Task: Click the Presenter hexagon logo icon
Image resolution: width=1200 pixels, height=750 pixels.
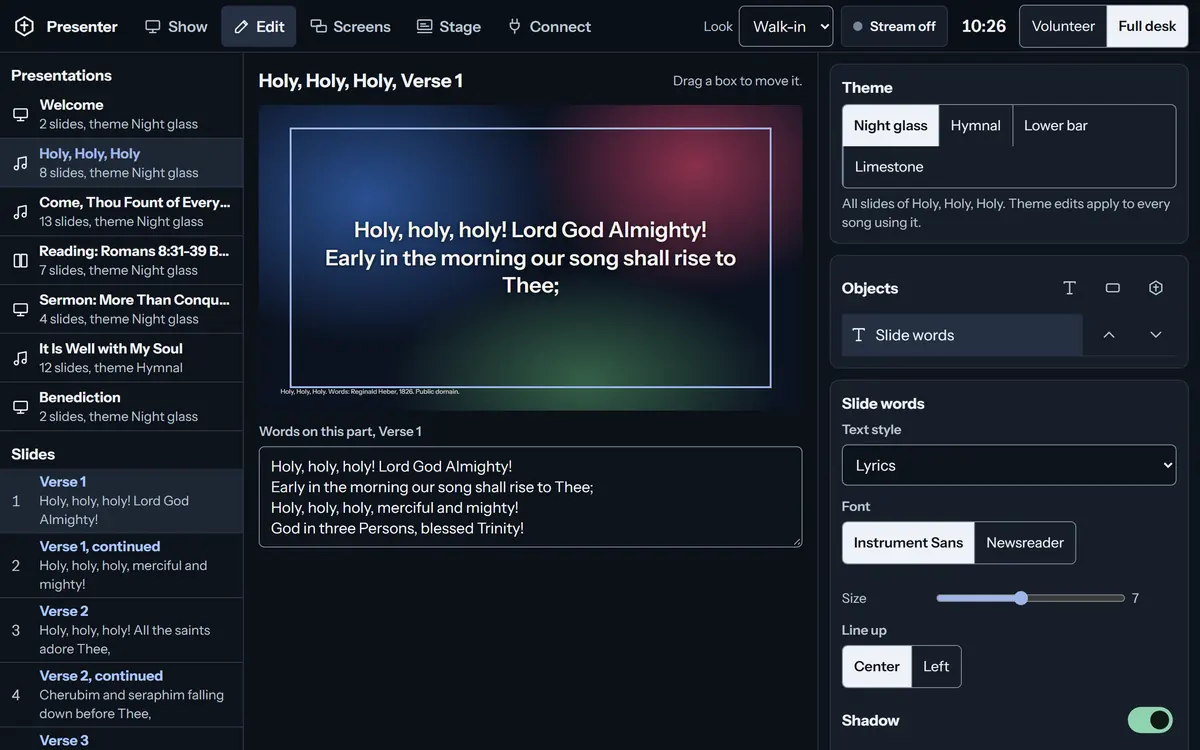Action: [24, 26]
